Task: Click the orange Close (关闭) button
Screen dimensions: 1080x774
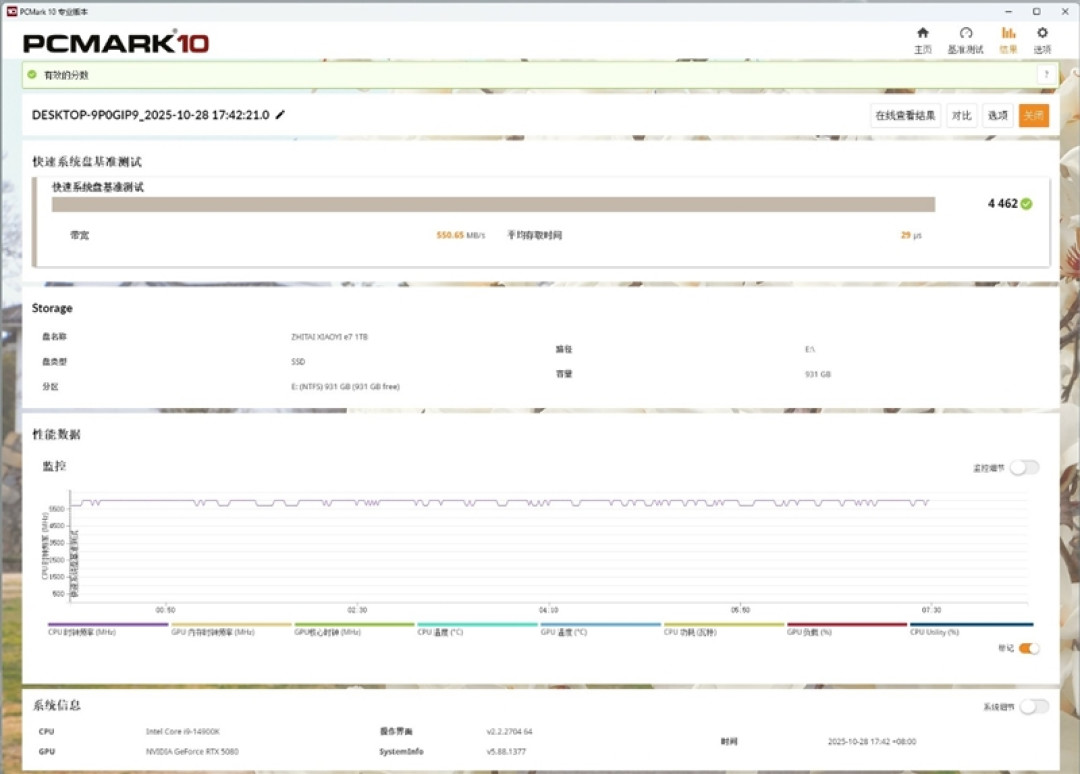Action: point(1034,116)
